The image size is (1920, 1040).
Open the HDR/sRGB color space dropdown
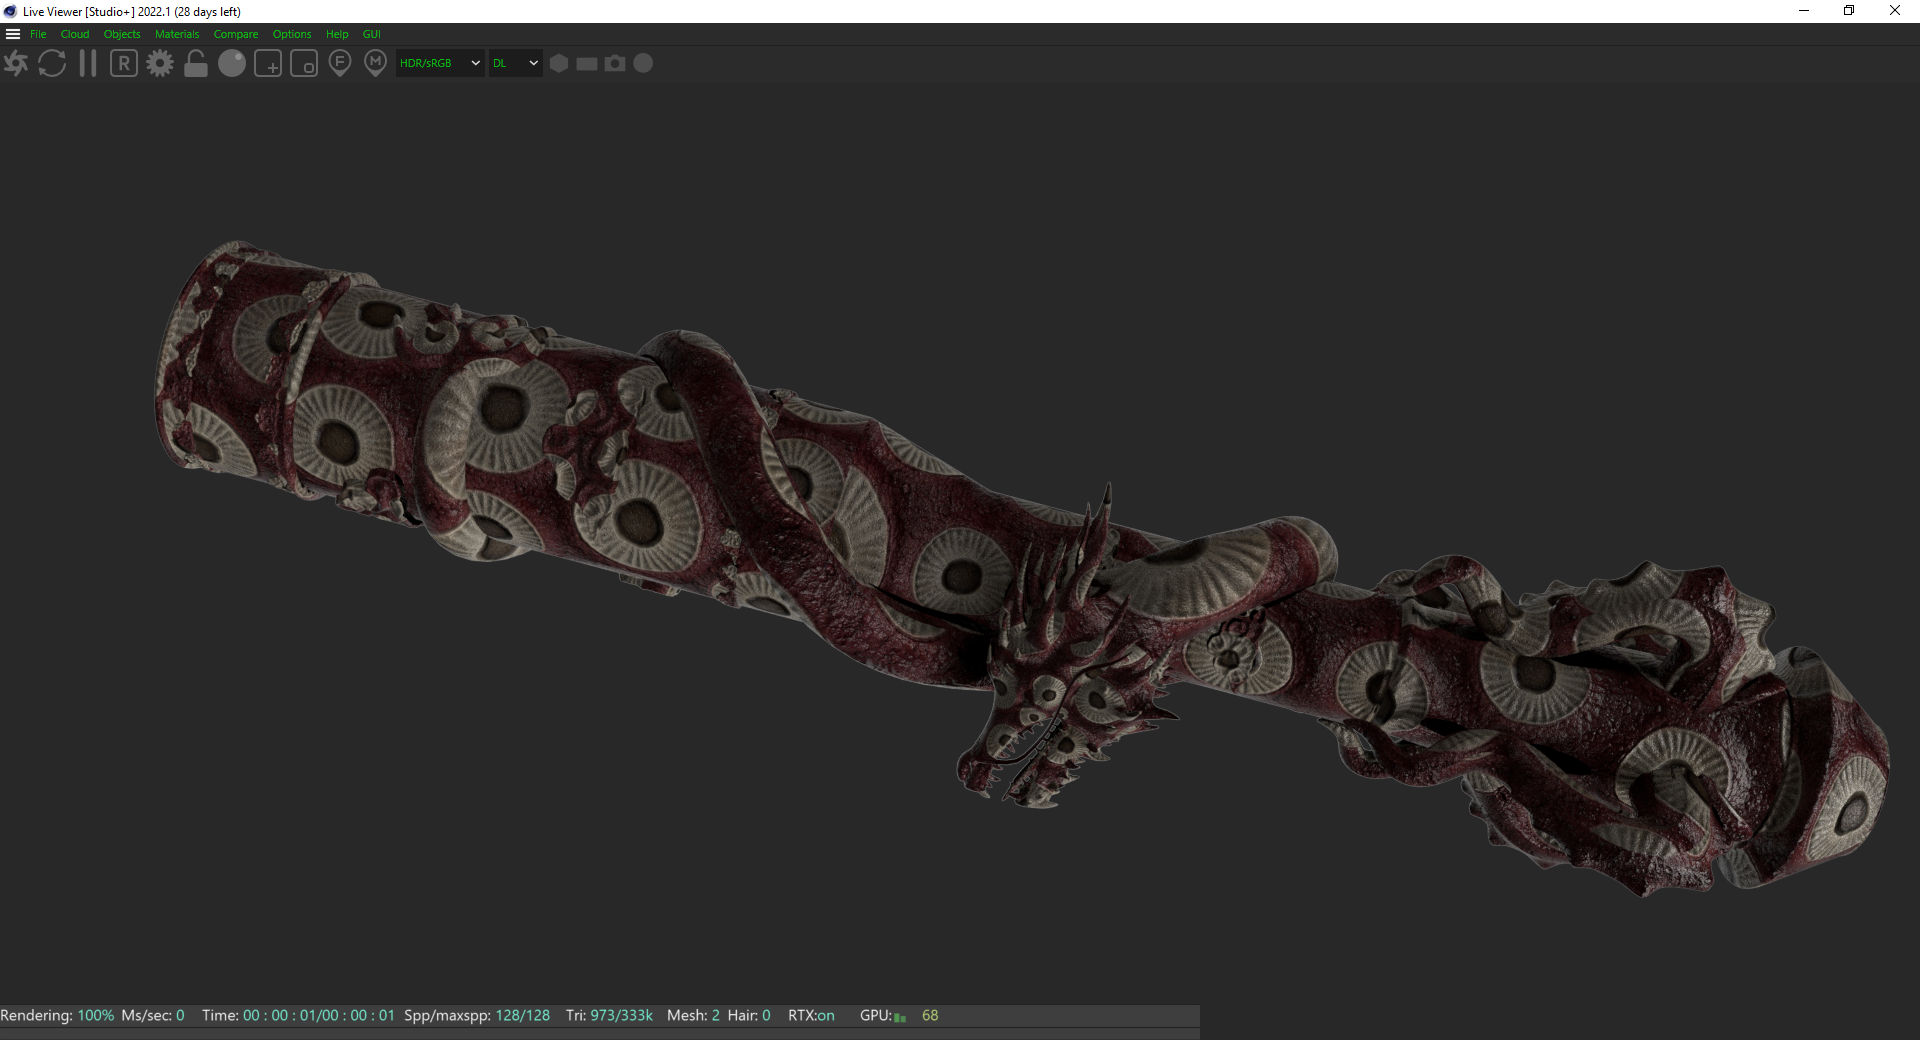click(440, 64)
